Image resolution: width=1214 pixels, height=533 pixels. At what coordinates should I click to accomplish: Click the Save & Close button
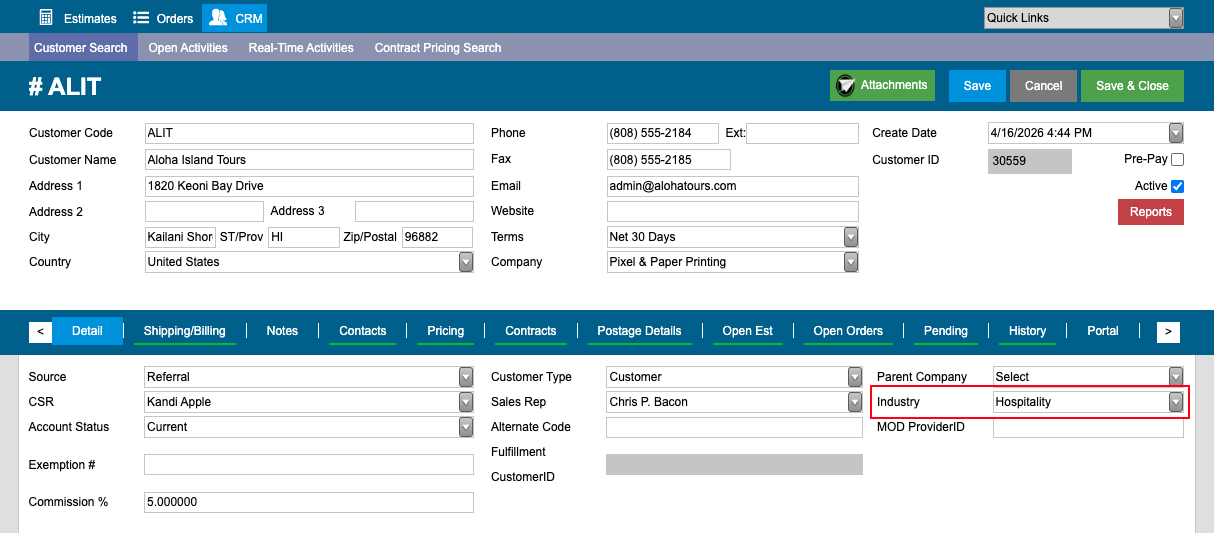point(1132,86)
